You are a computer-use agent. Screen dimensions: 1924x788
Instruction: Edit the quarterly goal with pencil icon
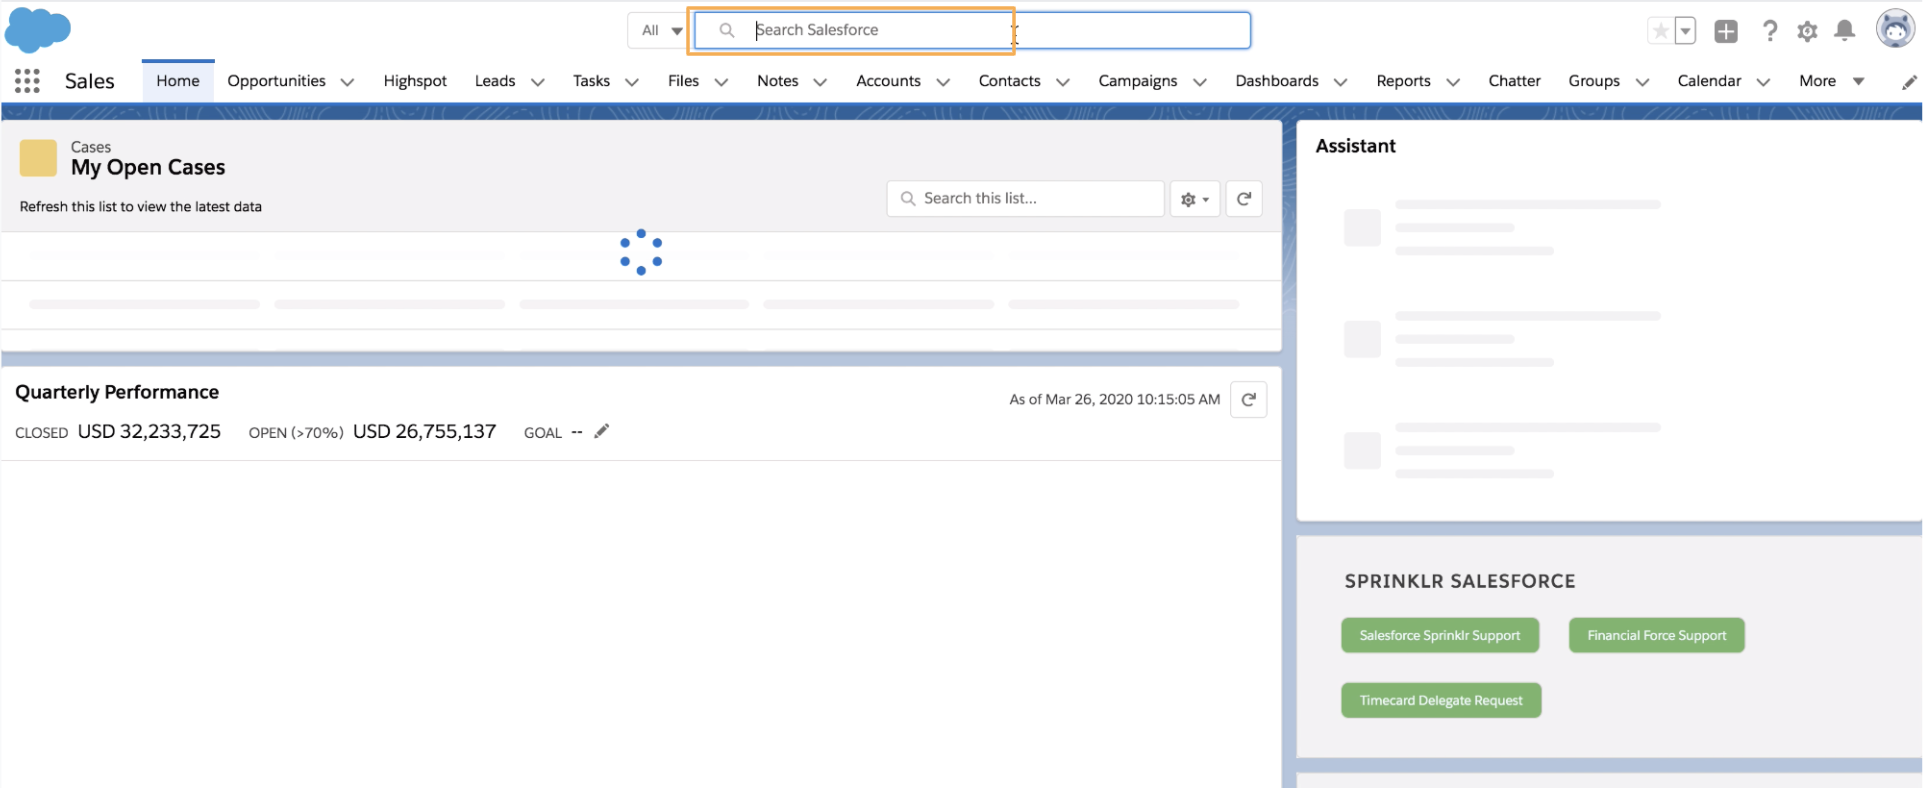pyautogui.click(x=601, y=431)
